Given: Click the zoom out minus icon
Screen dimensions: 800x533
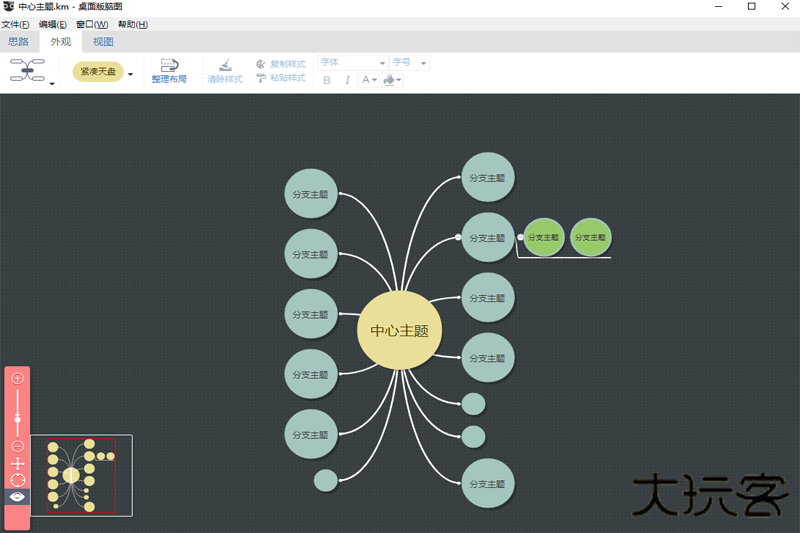Looking at the screenshot, I should pyautogui.click(x=17, y=446).
